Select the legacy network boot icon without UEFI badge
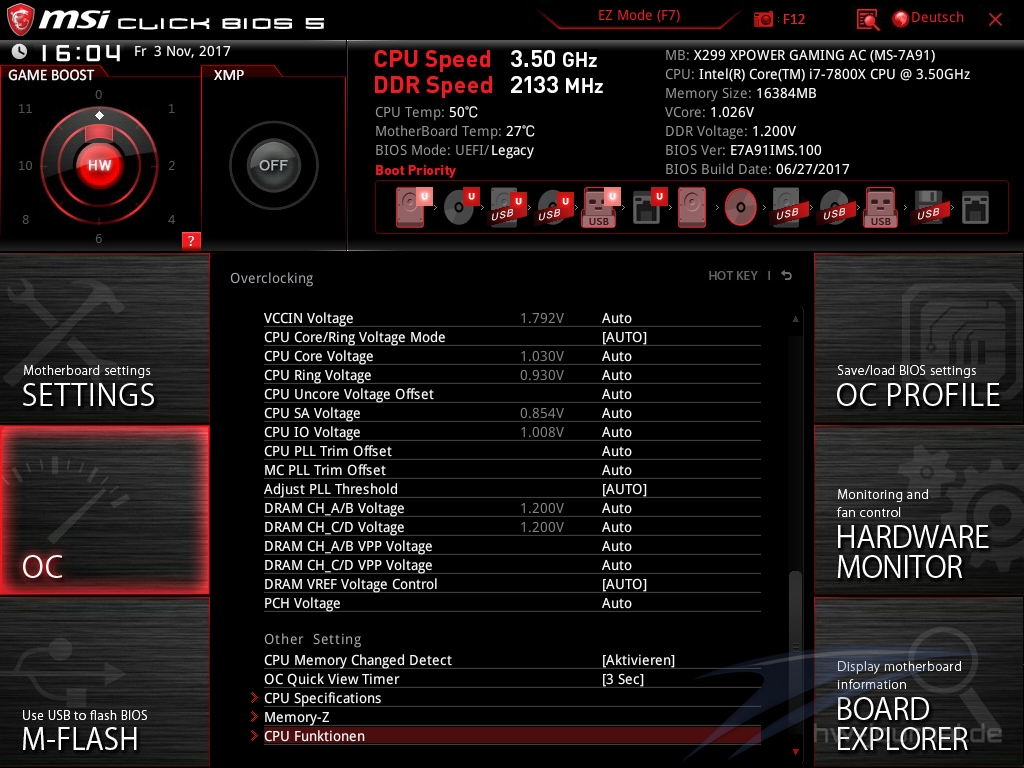Image resolution: width=1024 pixels, height=768 pixels. 975,208
